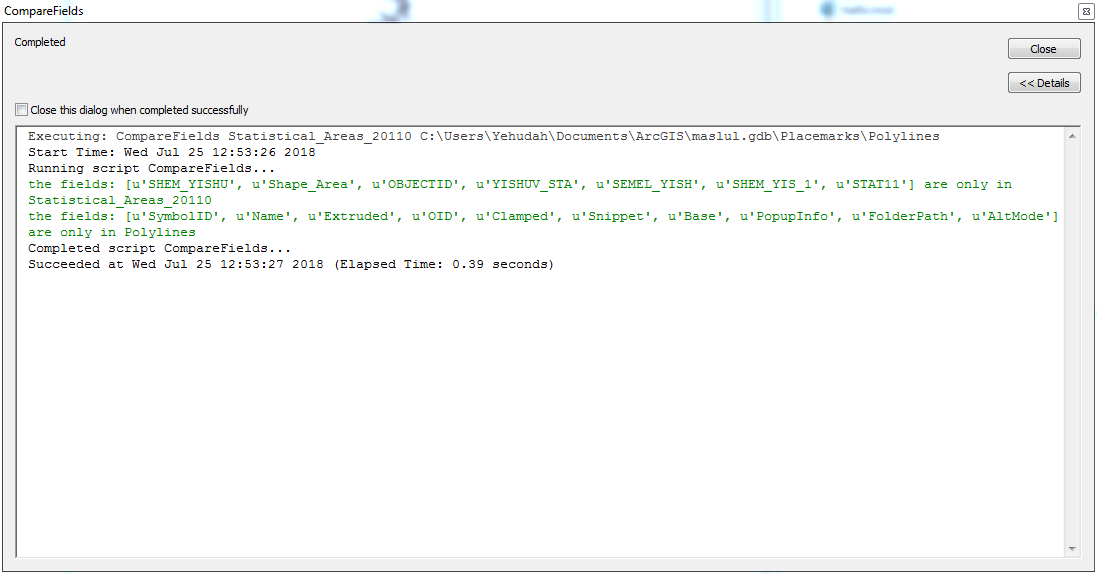Collapse the log with << Details button

point(1043,83)
